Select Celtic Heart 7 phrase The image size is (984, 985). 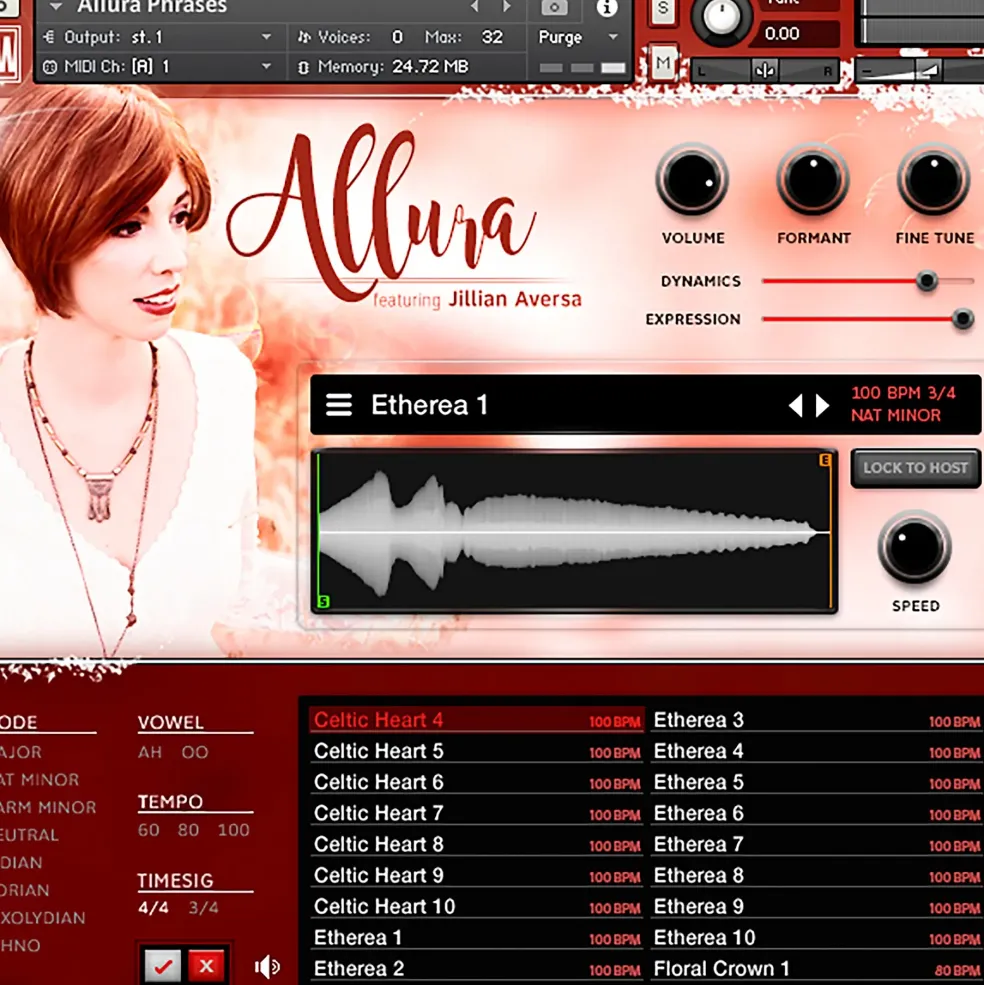point(477,813)
